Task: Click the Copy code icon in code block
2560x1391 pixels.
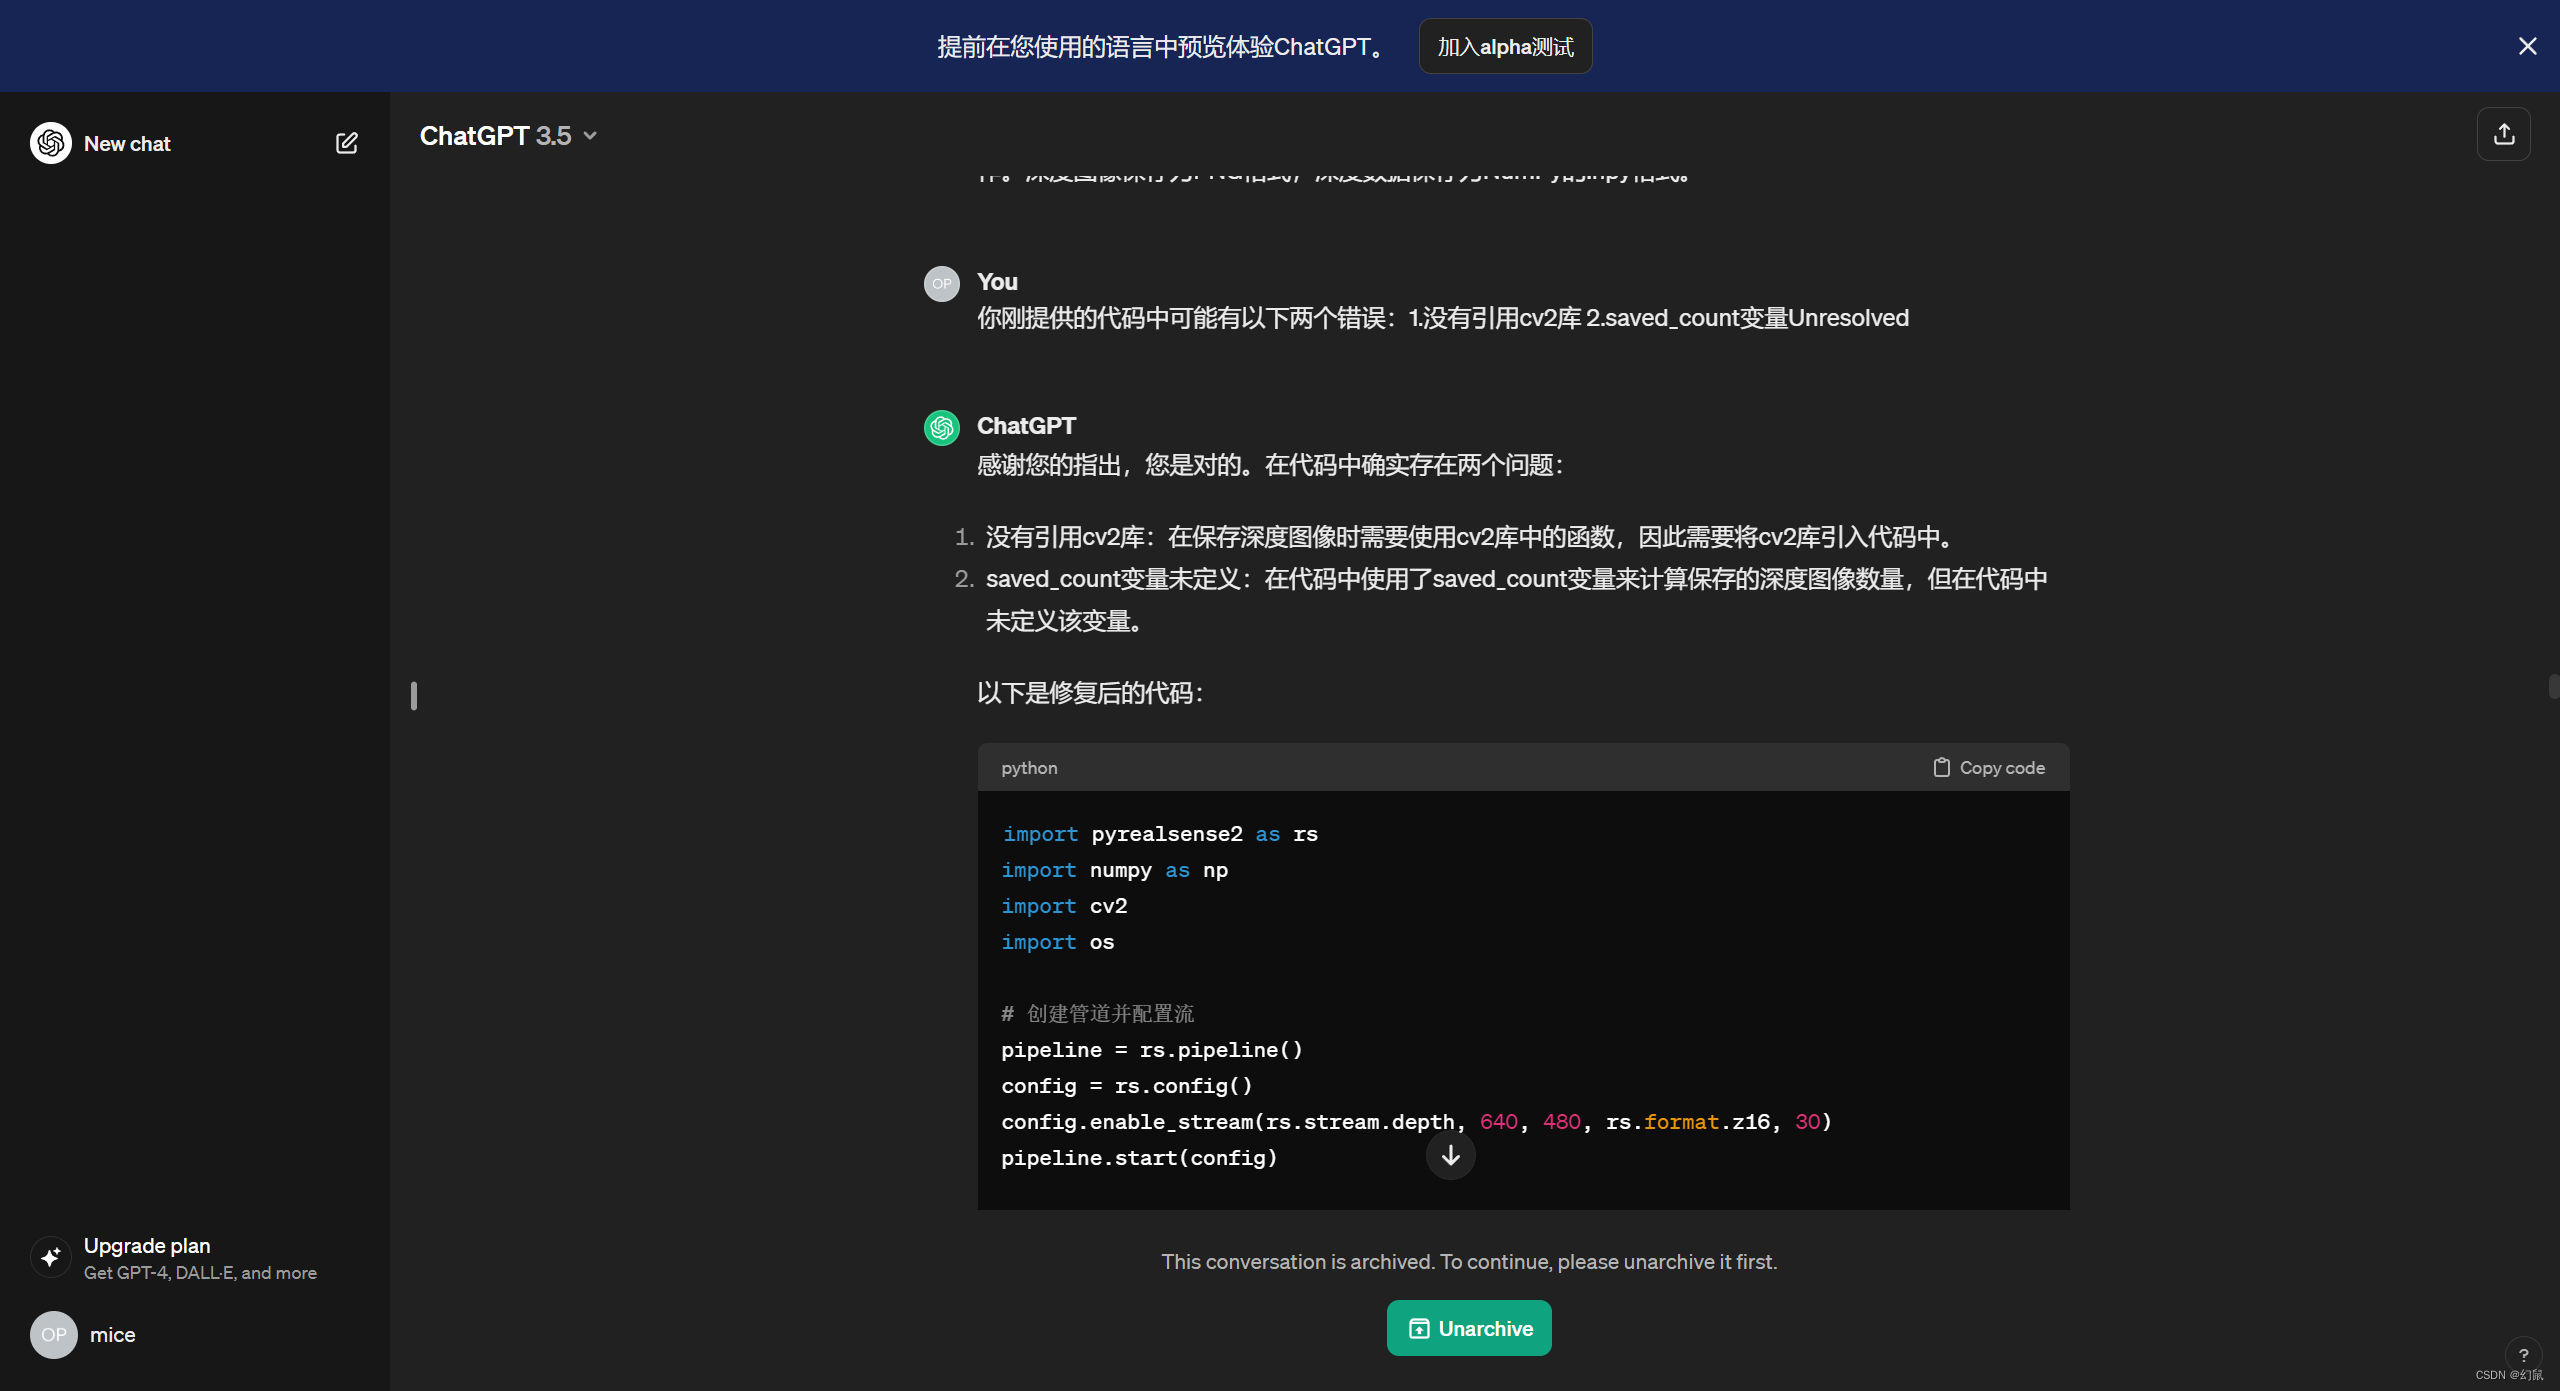Action: pyautogui.click(x=1940, y=767)
